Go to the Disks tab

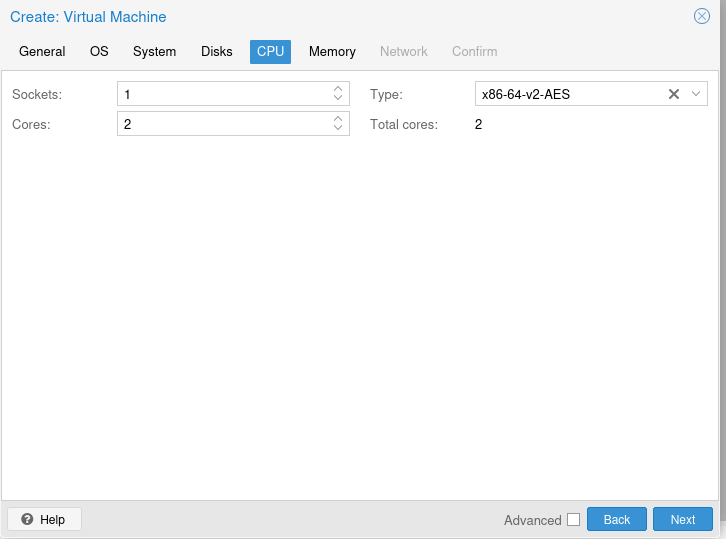[x=216, y=51]
